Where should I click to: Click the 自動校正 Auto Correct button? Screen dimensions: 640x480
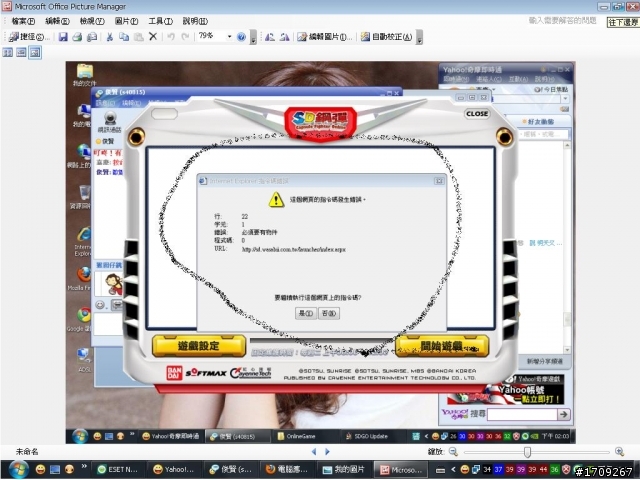pos(386,37)
